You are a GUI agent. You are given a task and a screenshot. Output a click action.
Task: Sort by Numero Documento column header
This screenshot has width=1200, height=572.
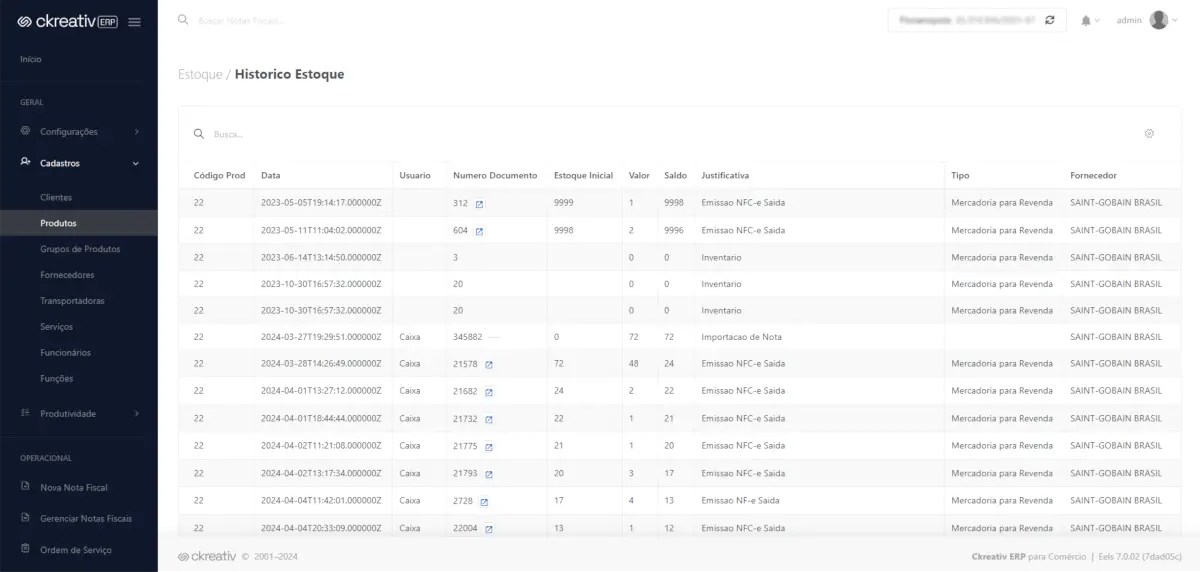pyautogui.click(x=495, y=175)
